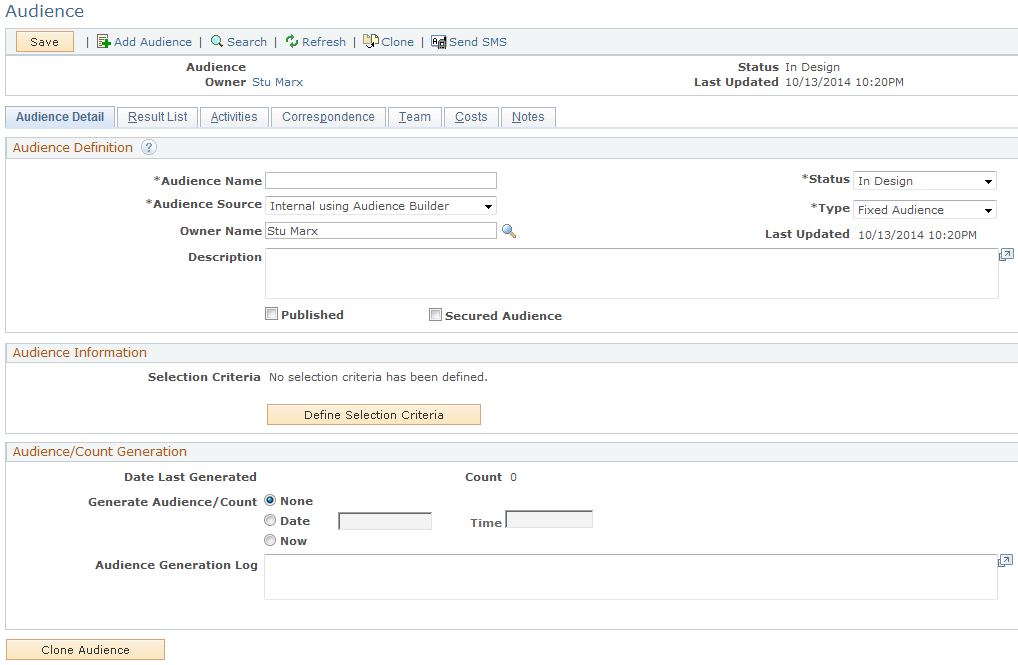
Task: Click the Owner Name input field
Action: coord(381,231)
